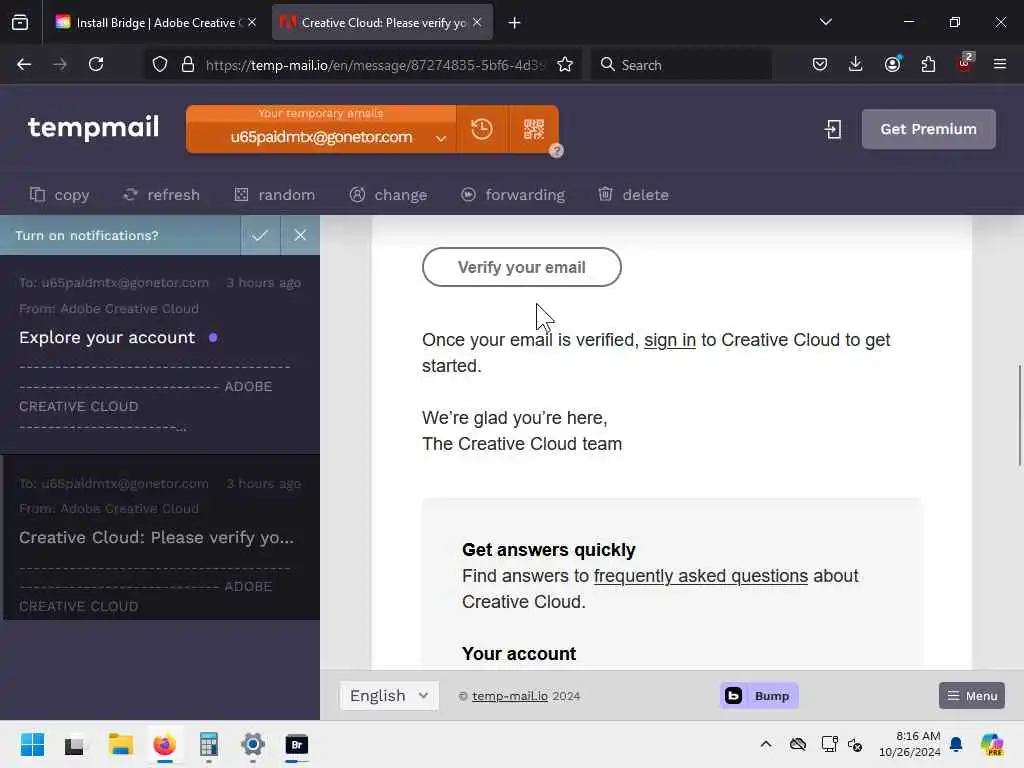Accept notifications with the checkmark
The width and height of the screenshot is (1024, 768).
tap(260, 235)
